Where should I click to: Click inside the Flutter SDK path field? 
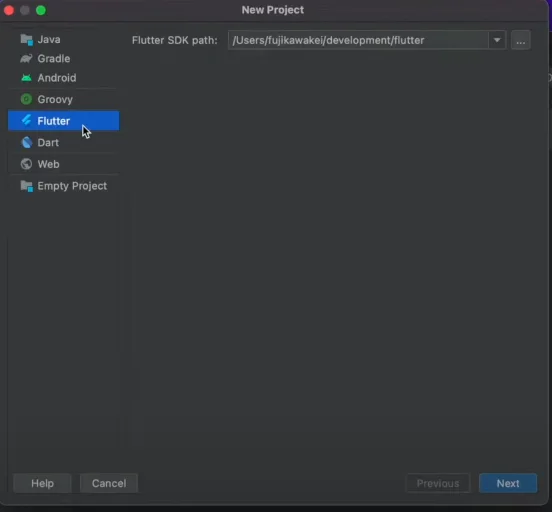[358, 40]
